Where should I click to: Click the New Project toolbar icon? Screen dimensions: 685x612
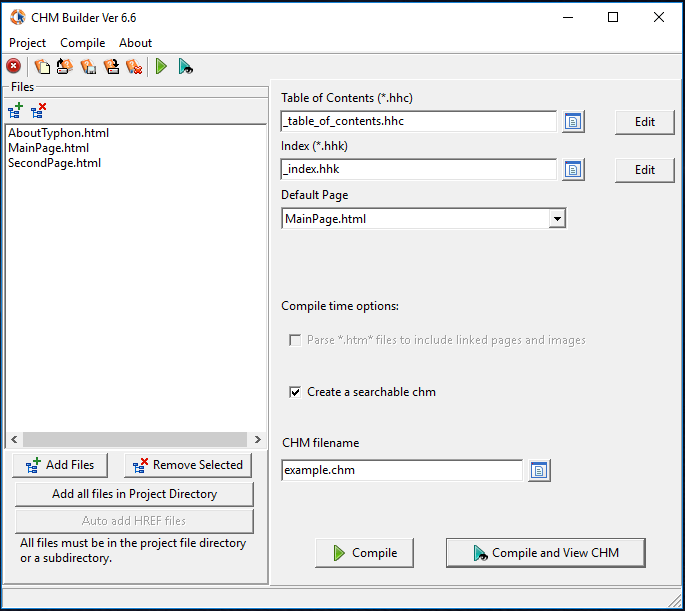[x=42, y=66]
